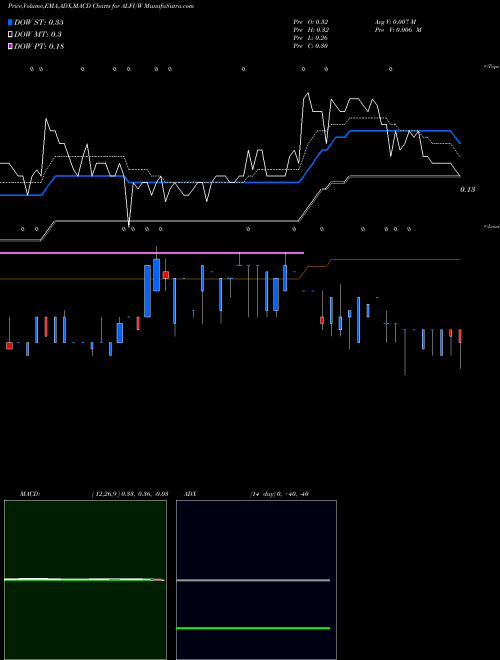Image resolution: width=500 pixels, height=660 pixels.
Task: Click the chart title for ALFUW MunafaSutra.com
Action: [101, 6]
